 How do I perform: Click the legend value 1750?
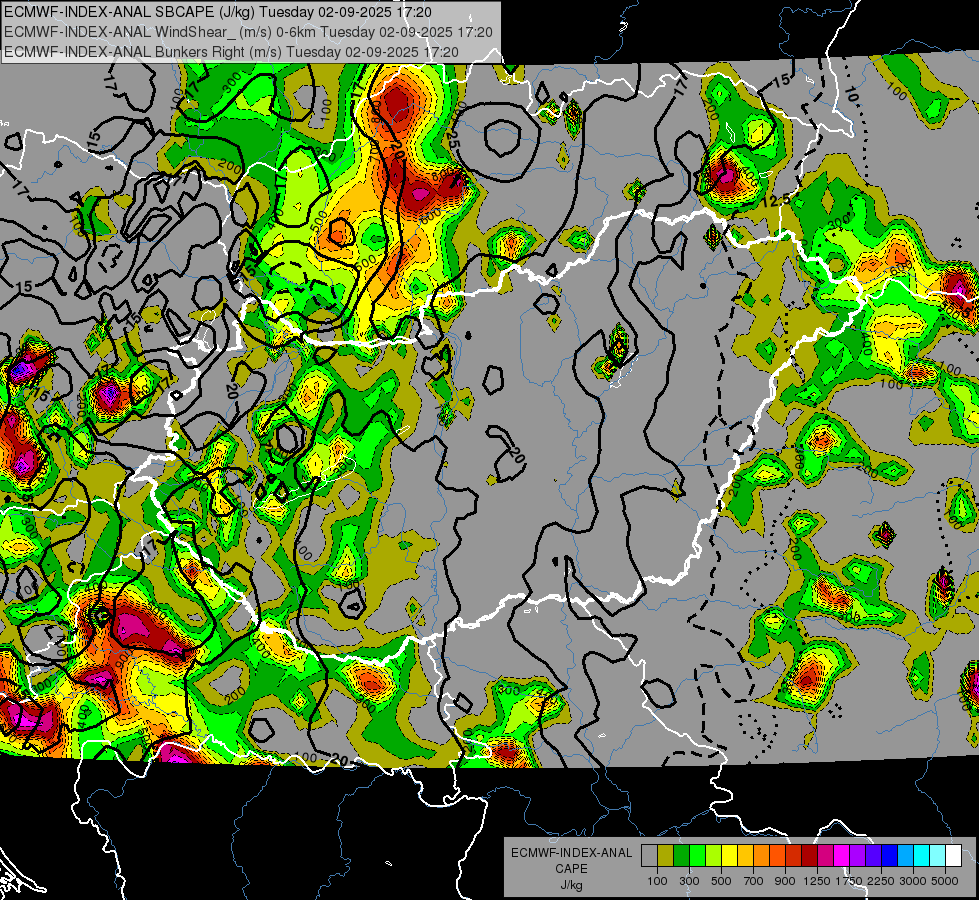tap(849, 881)
